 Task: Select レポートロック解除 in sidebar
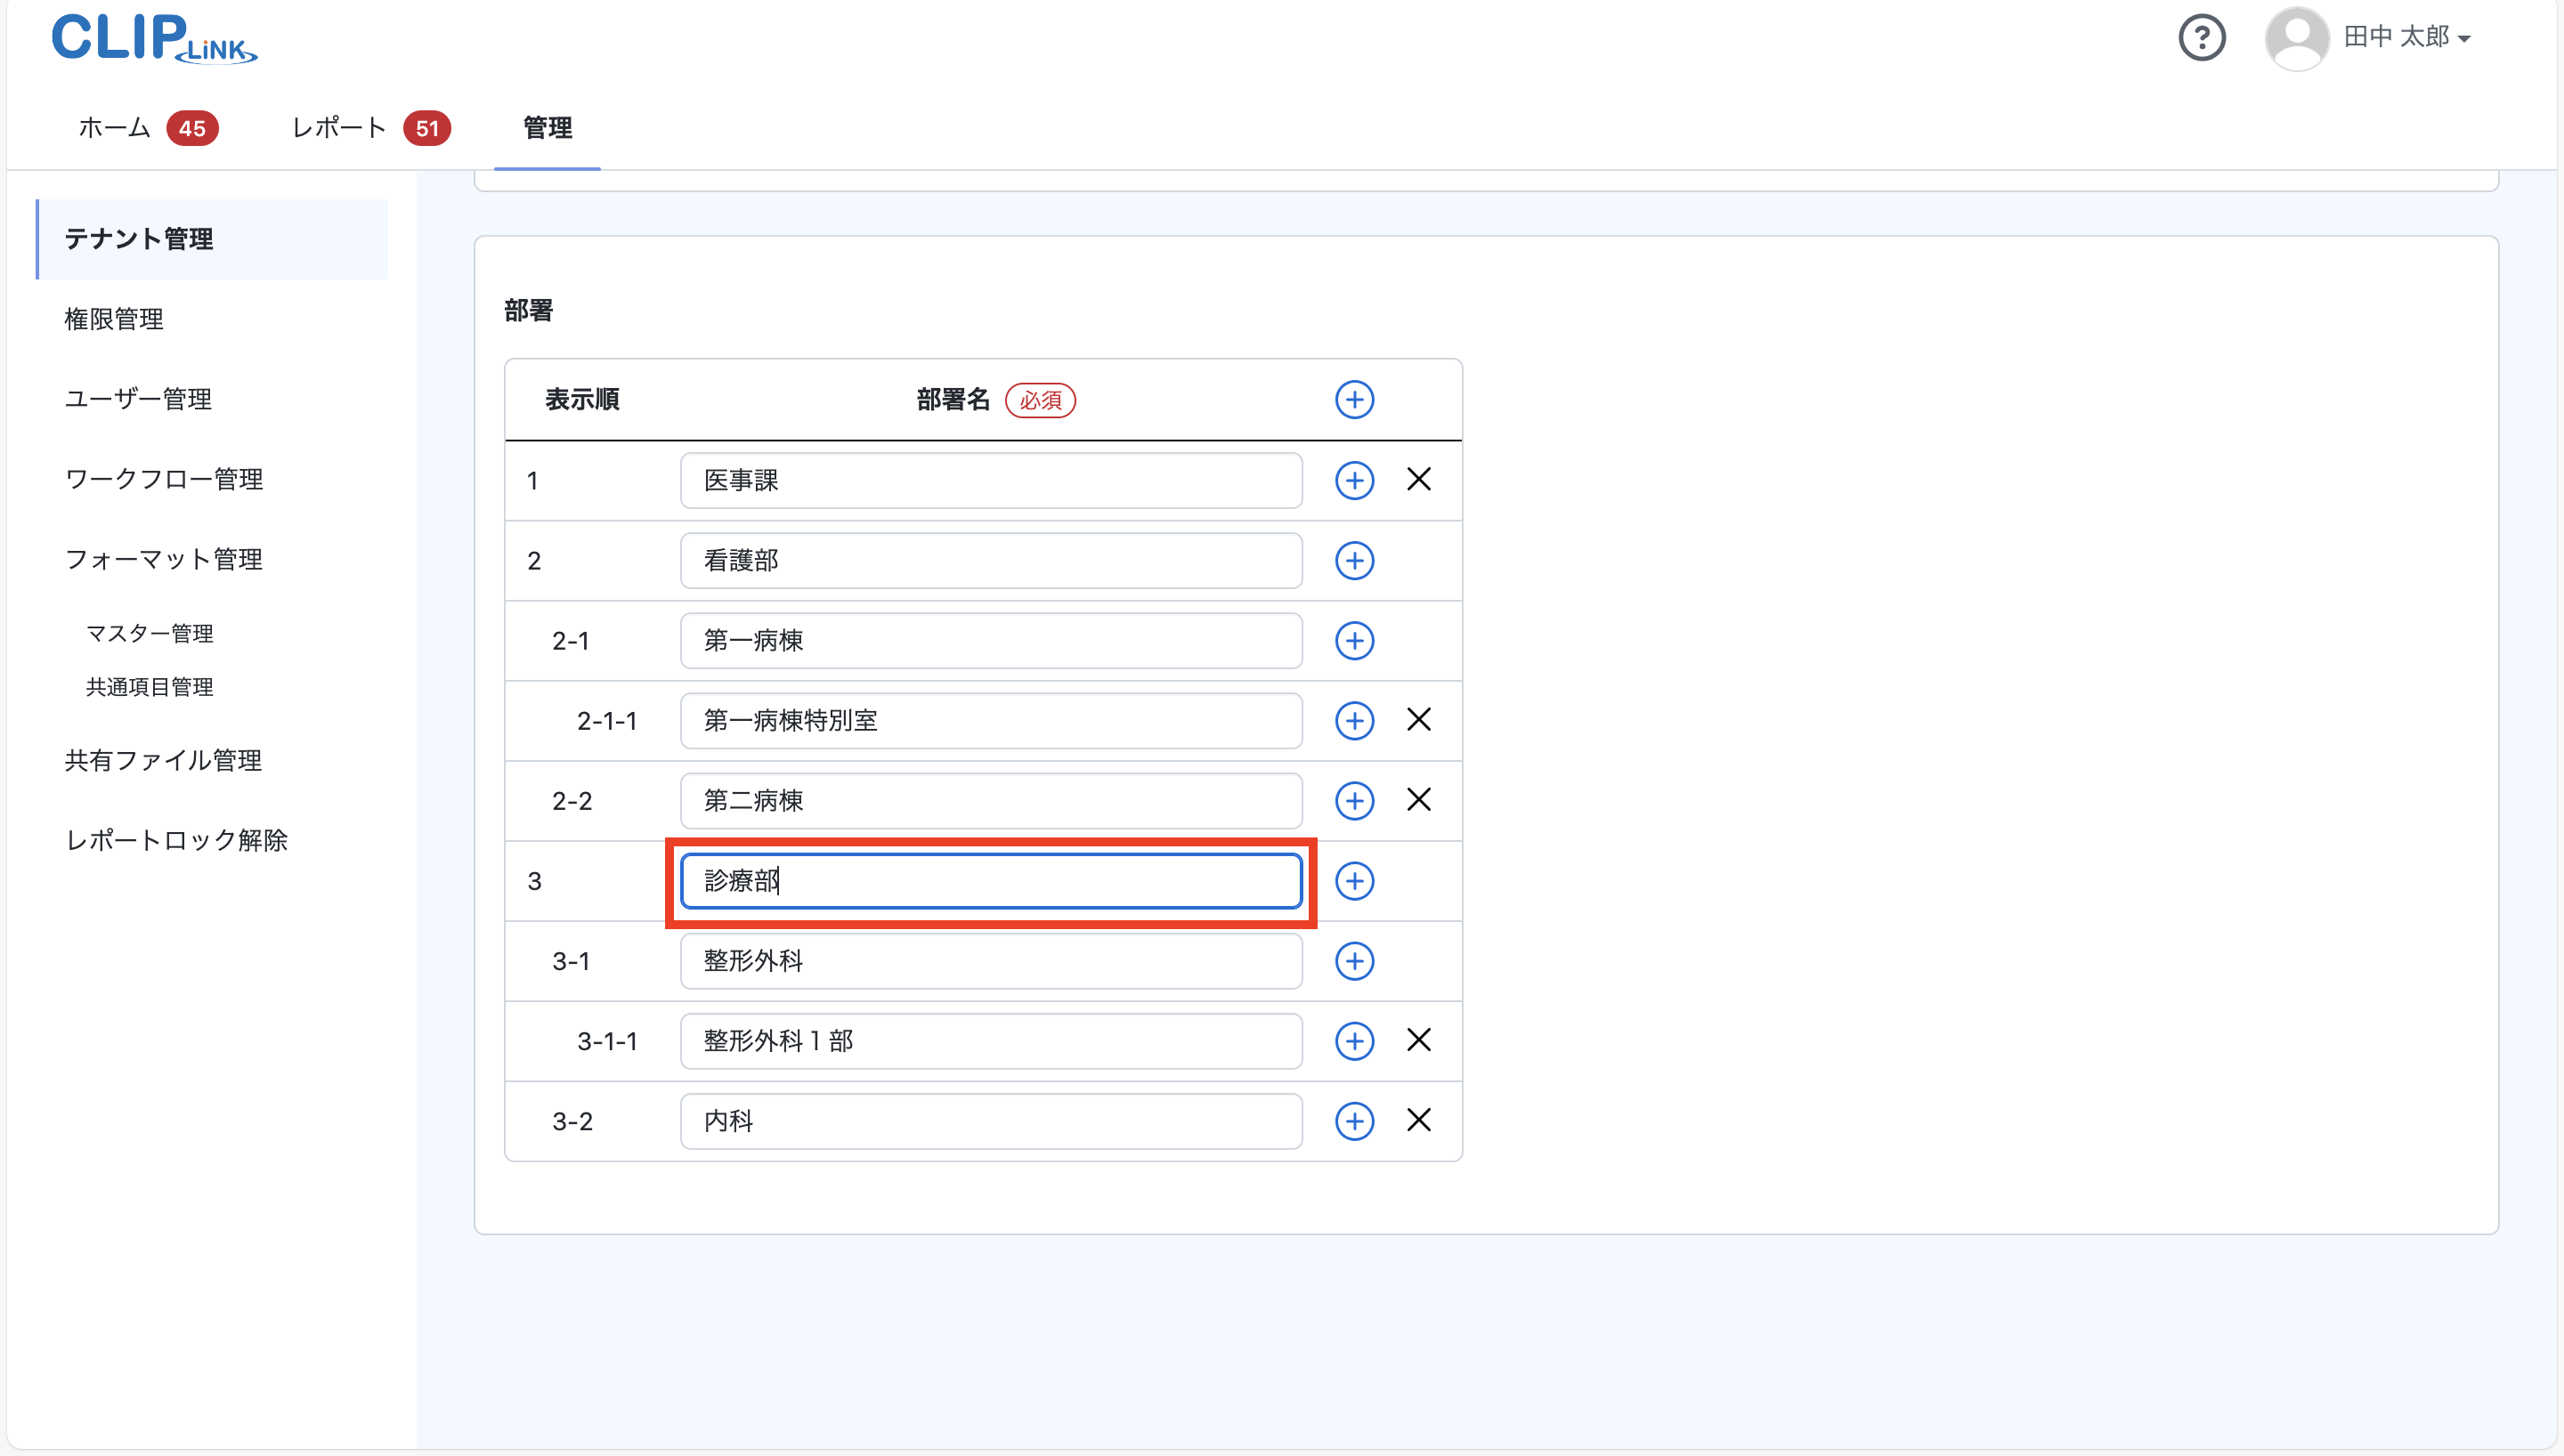coord(176,840)
